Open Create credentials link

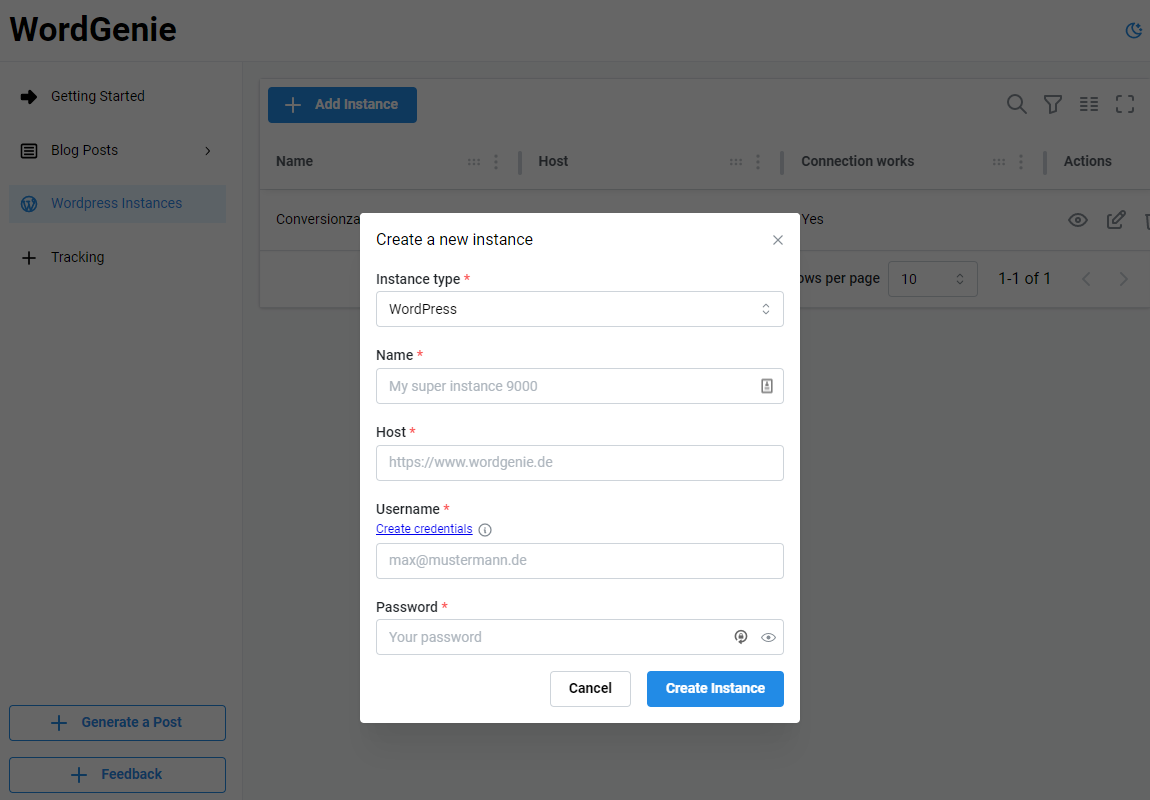424,529
